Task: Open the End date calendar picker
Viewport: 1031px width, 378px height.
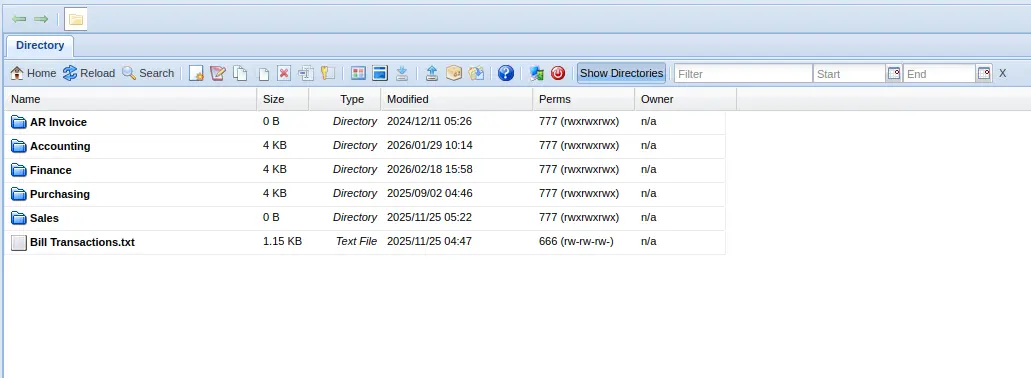Action: click(984, 73)
